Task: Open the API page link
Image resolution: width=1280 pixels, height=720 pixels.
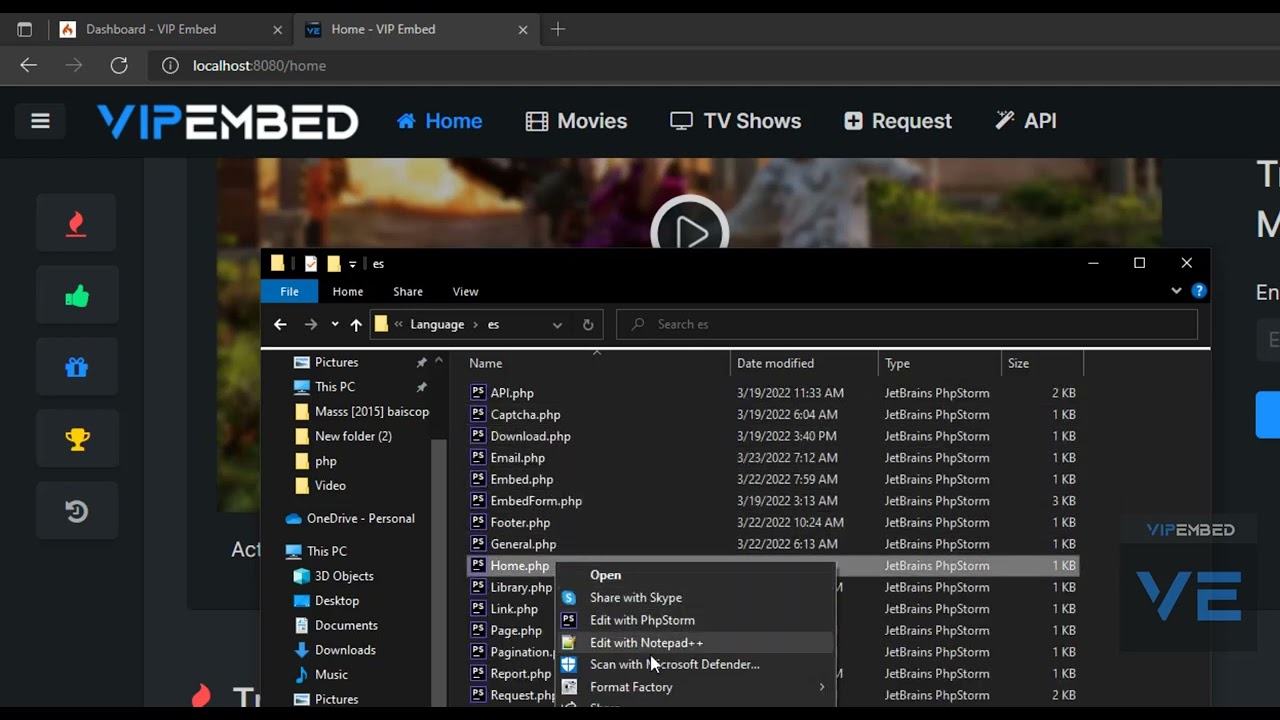Action: point(1026,121)
